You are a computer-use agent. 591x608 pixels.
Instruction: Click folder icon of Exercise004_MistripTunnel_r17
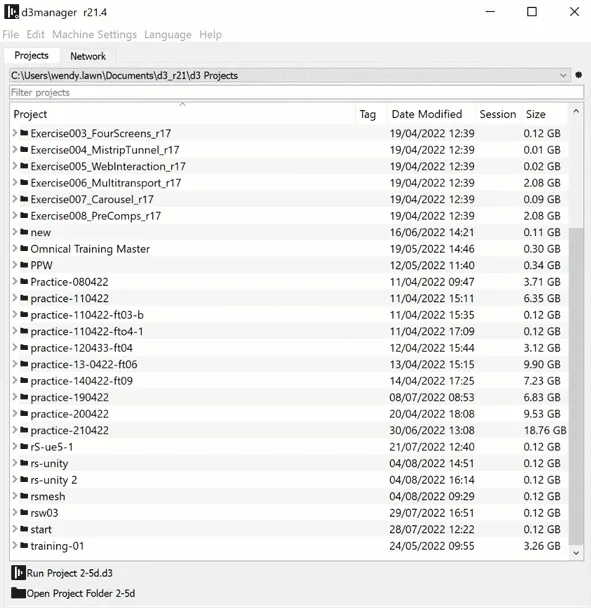[24, 149]
